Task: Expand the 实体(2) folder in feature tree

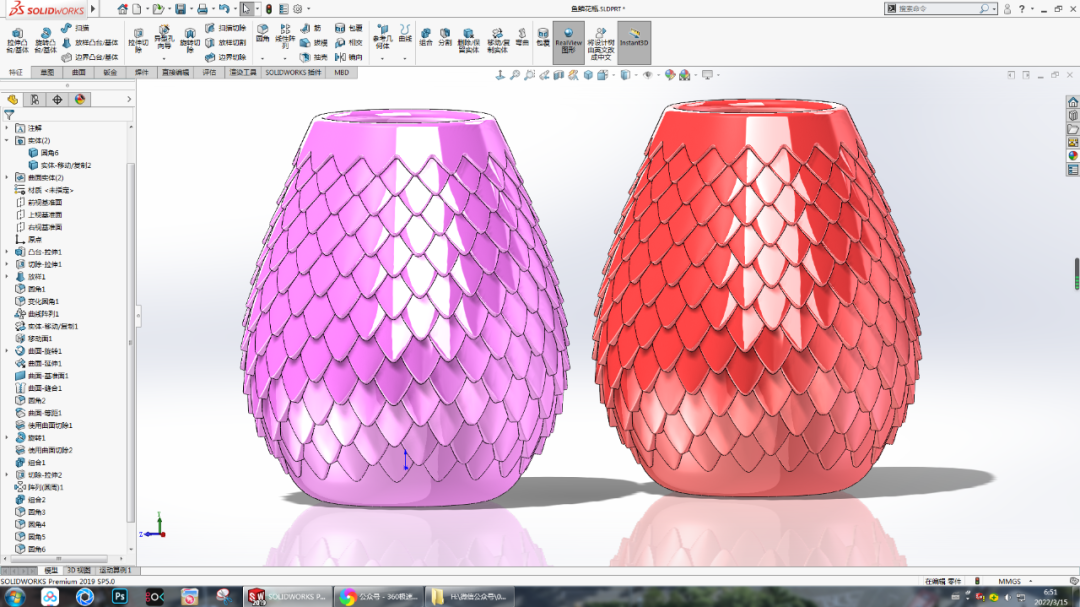Action: 7,140
